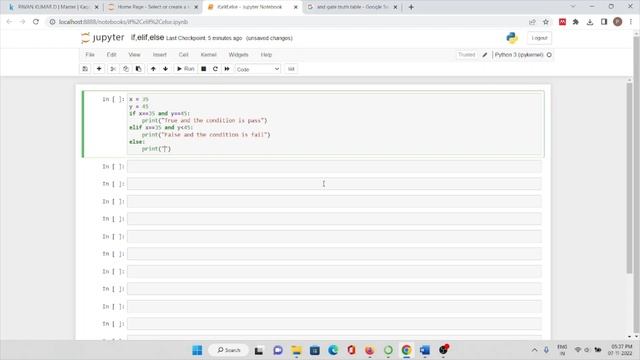Open the View menu

click(134, 55)
